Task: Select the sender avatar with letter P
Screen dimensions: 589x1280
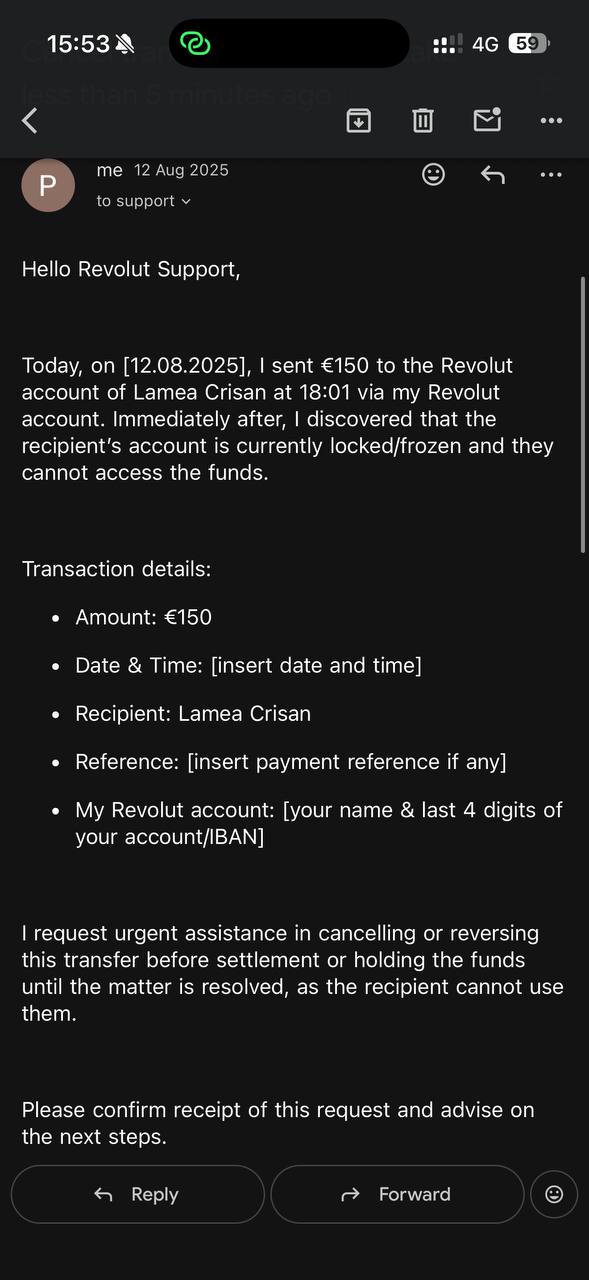Action: click(48, 185)
